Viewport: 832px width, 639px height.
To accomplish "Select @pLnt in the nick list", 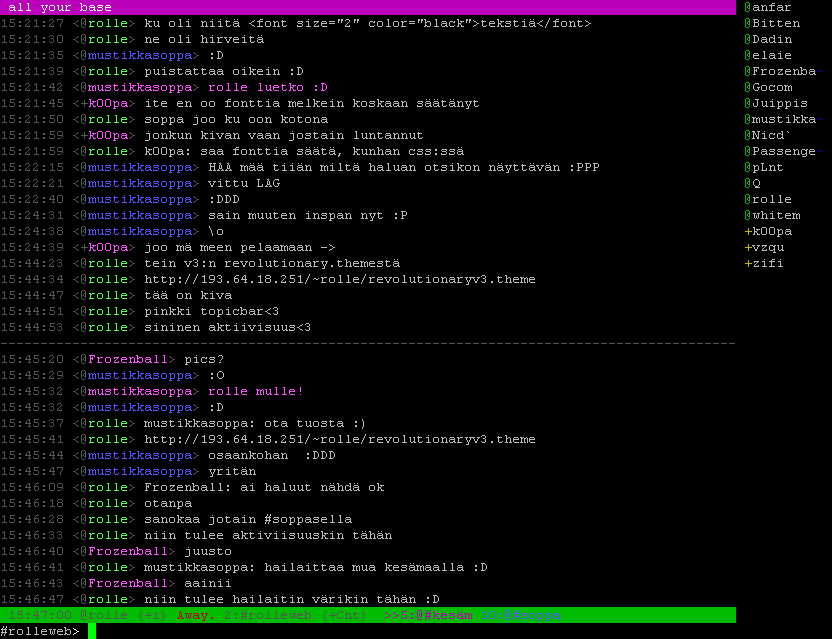I will pyautogui.click(x=764, y=167).
